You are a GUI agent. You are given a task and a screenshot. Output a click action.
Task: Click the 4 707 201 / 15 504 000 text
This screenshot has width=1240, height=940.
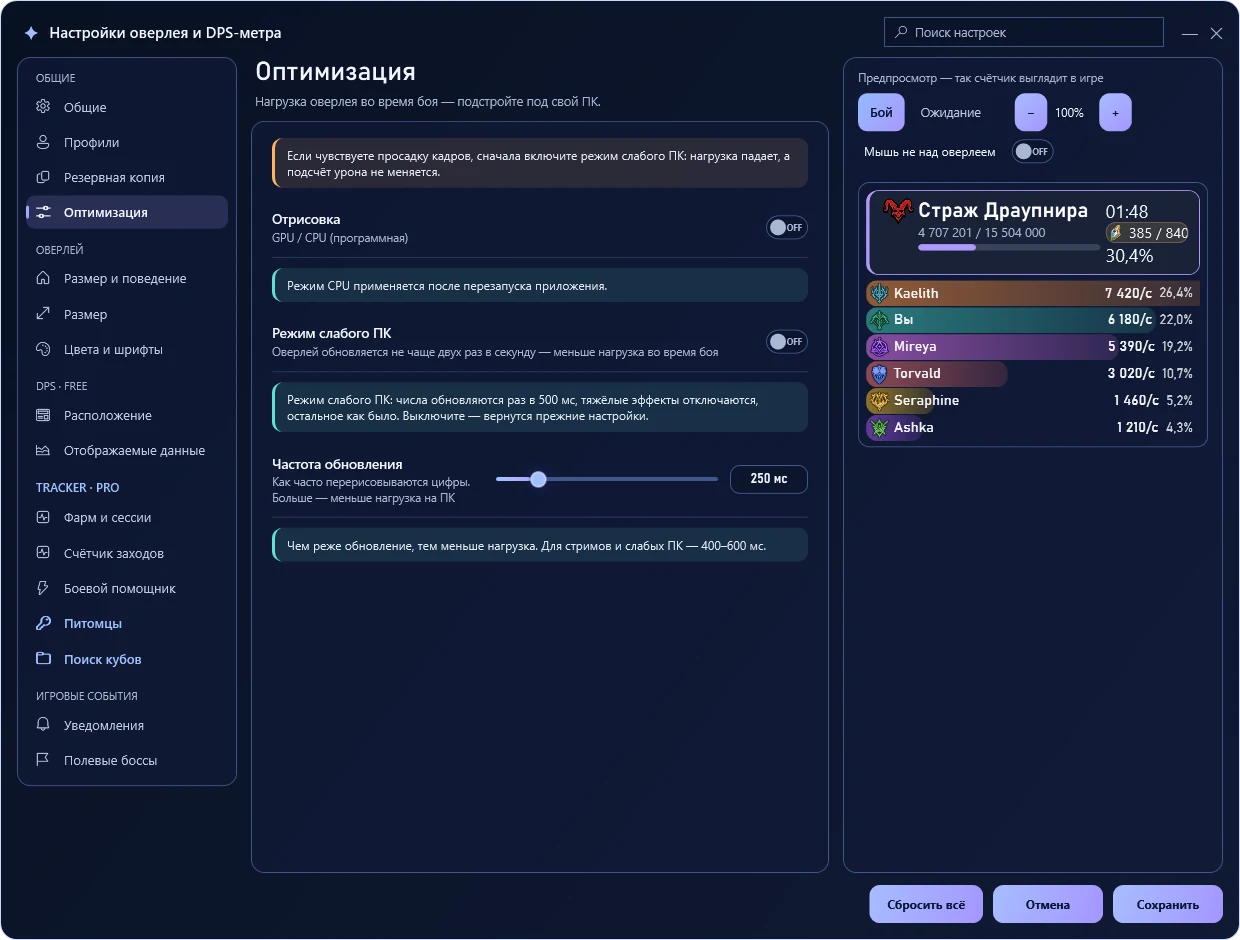(x=981, y=232)
